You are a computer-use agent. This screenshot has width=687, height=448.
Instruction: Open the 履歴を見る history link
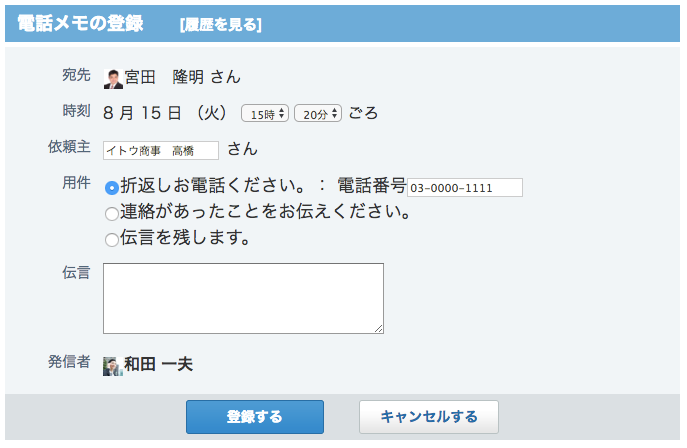221,25
